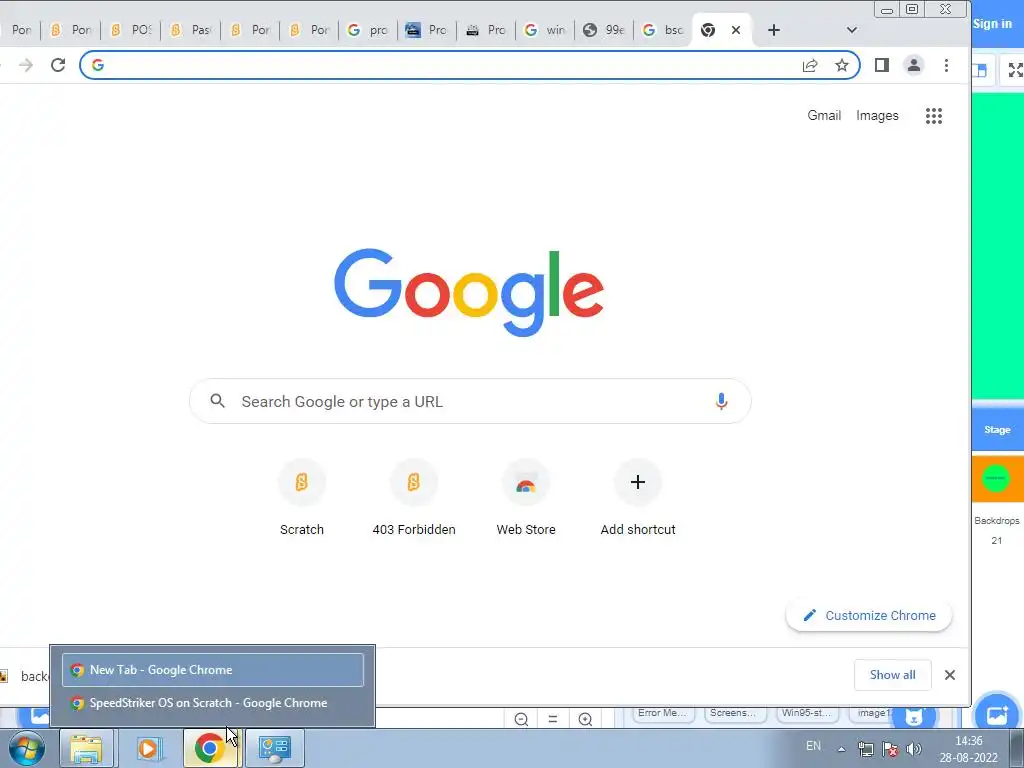Image resolution: width=1024 pixels, height=768 pixels.
Task: Close the active New Tab tab
Action: [736, 30]
